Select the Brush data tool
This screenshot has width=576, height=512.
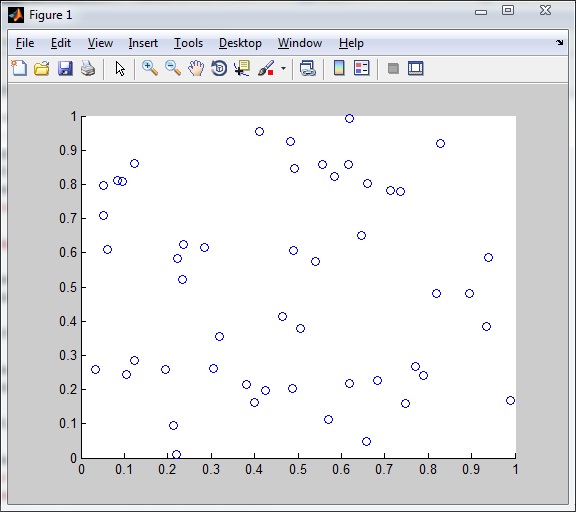[266, 68]
